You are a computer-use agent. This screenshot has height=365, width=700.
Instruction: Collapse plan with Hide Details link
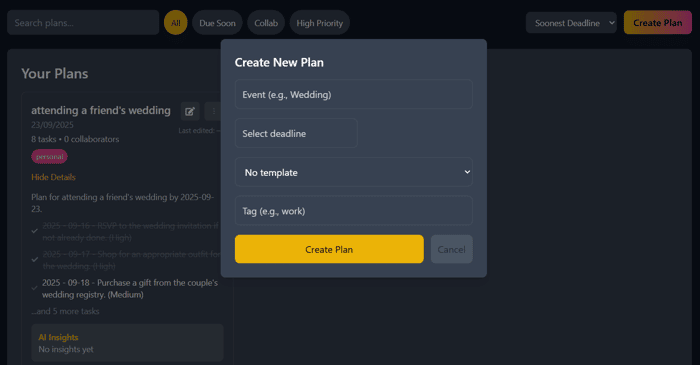[x=53, y=177]
